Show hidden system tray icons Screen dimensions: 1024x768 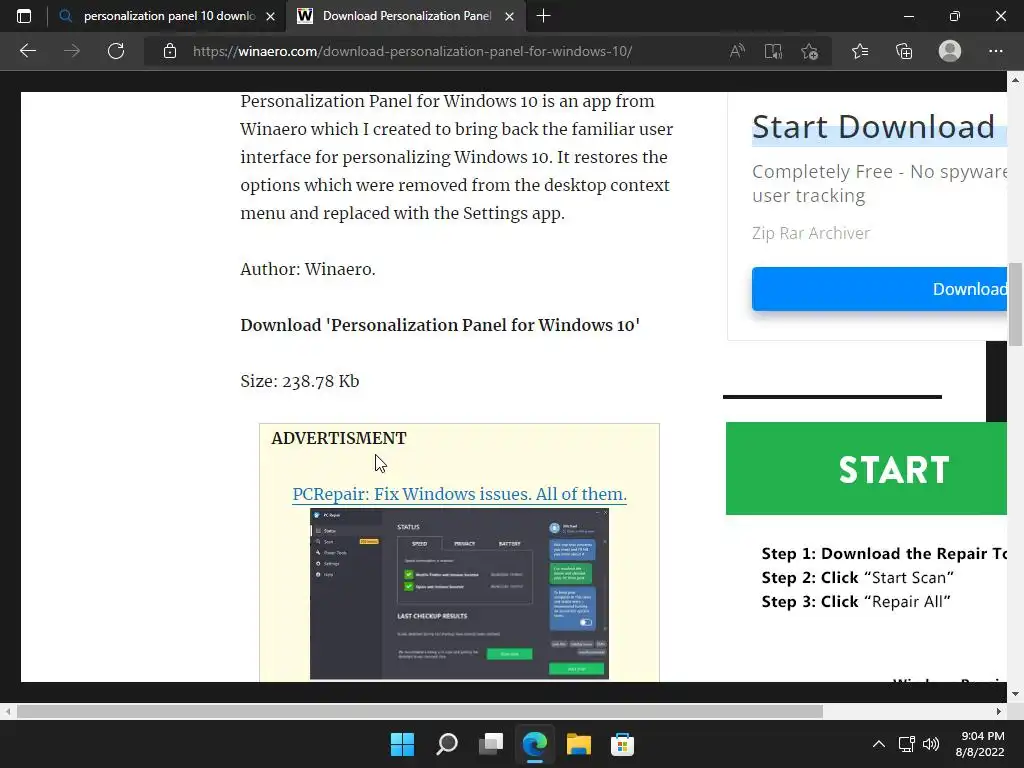[879, 744]
